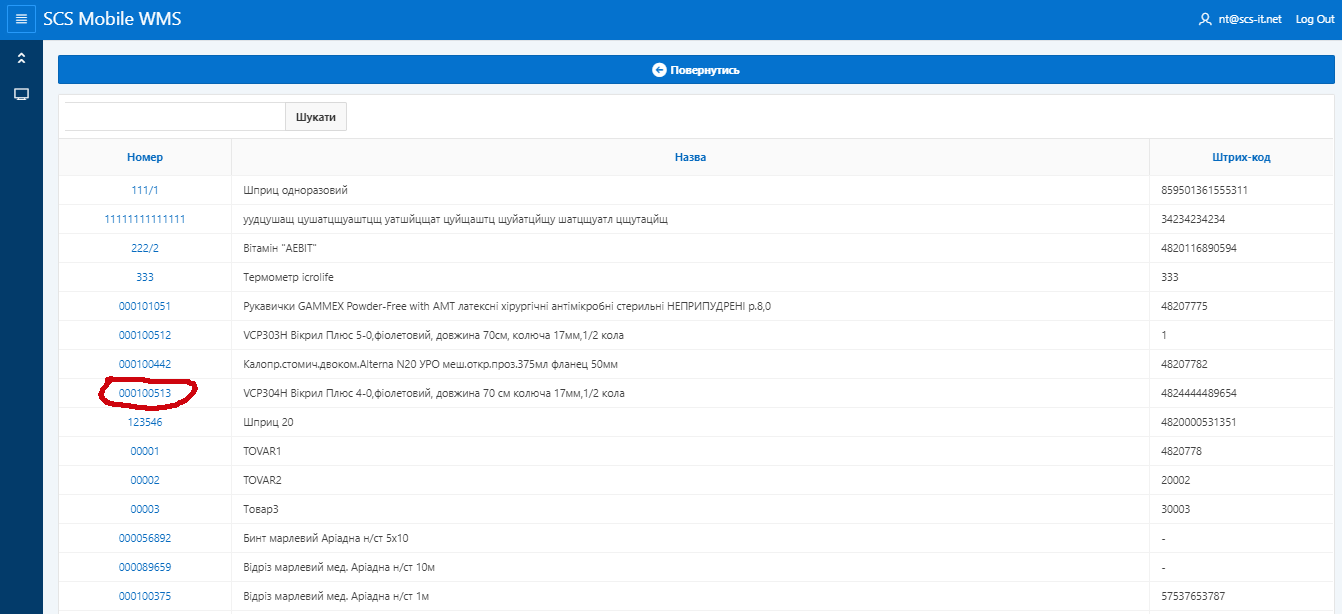Go back with the Повернутись button
The height and width of the screenshot is (614, 1342).
pos(696,70)
